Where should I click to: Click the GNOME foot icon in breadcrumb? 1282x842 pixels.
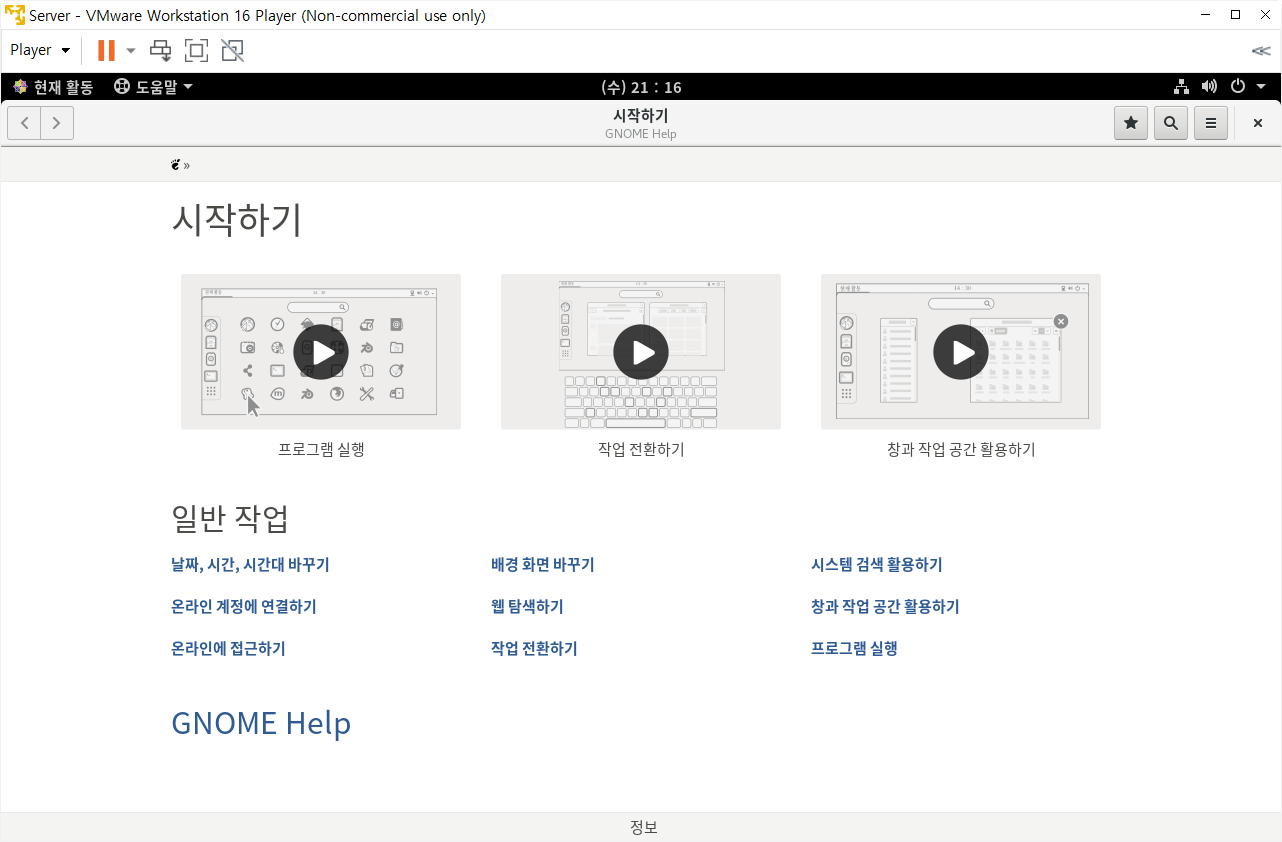click(x=176, y=165)
